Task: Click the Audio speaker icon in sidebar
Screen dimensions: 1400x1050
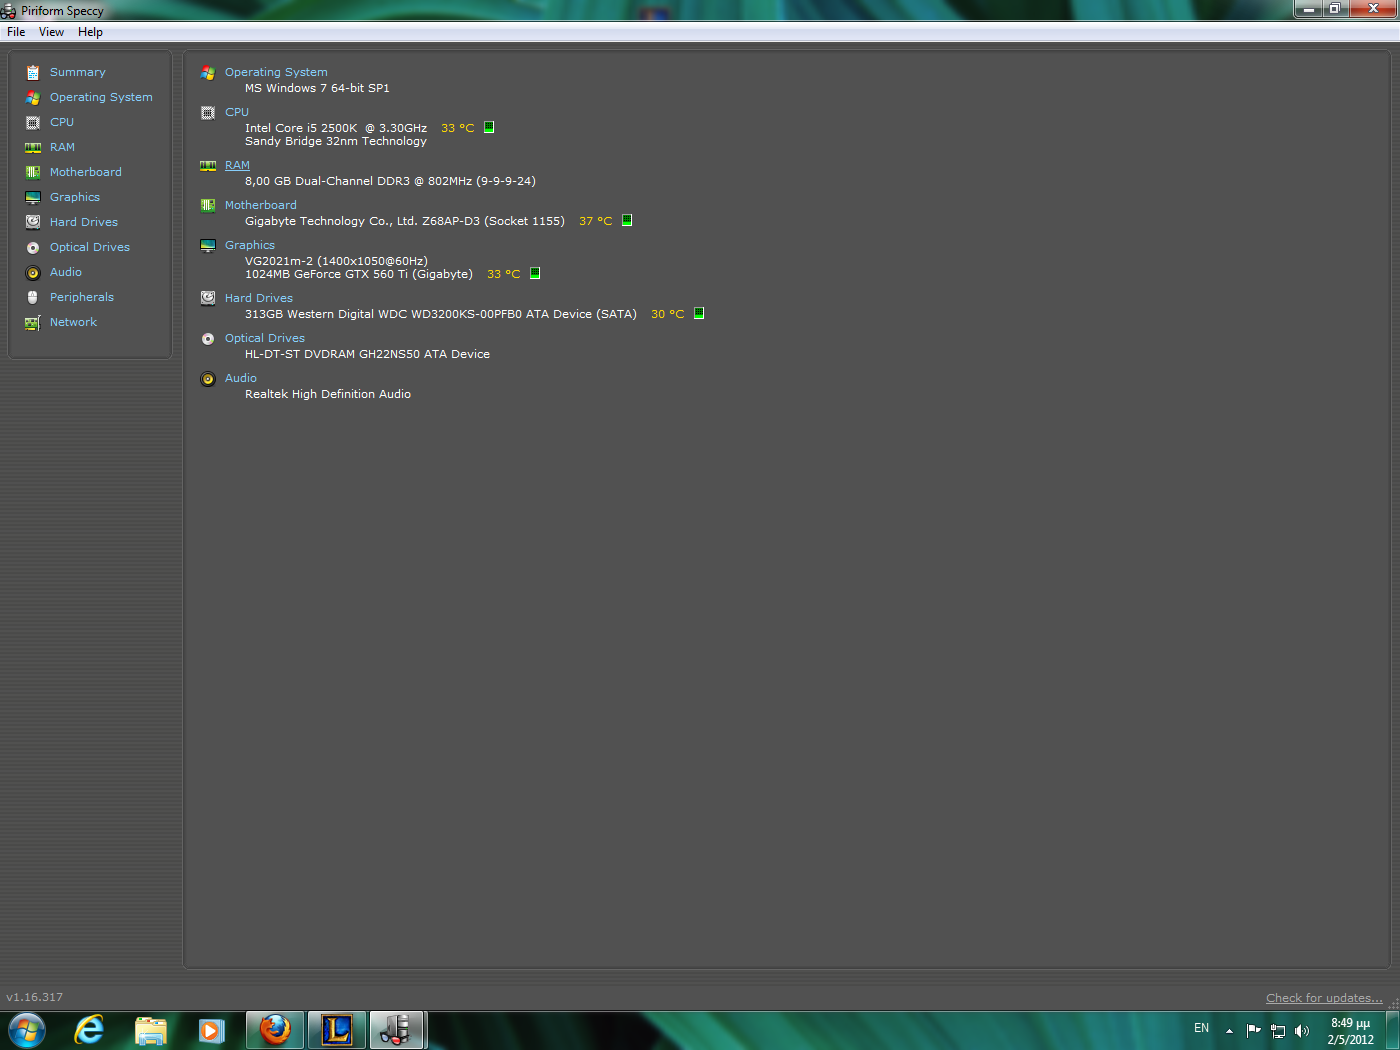Action: coord(33,272)
